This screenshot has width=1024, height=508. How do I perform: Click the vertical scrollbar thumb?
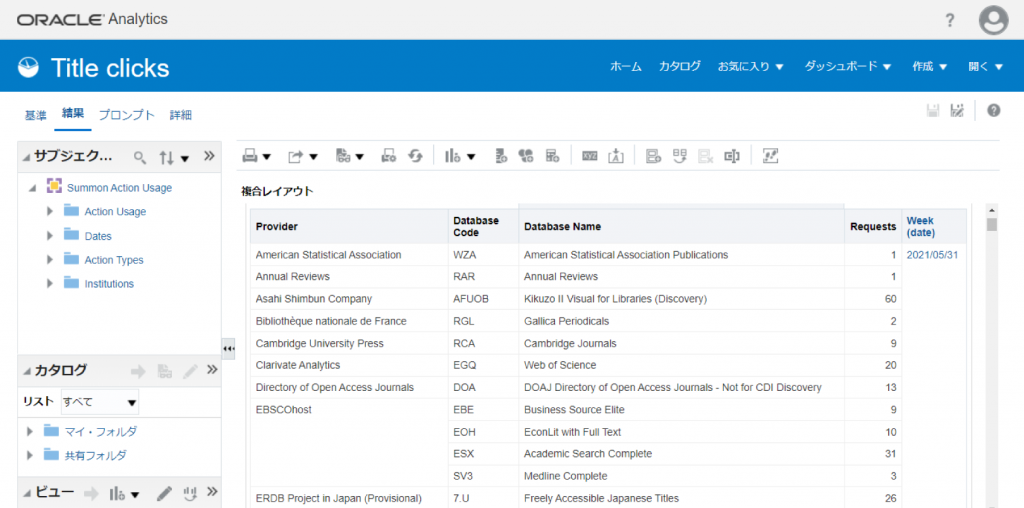click(992, 225)
